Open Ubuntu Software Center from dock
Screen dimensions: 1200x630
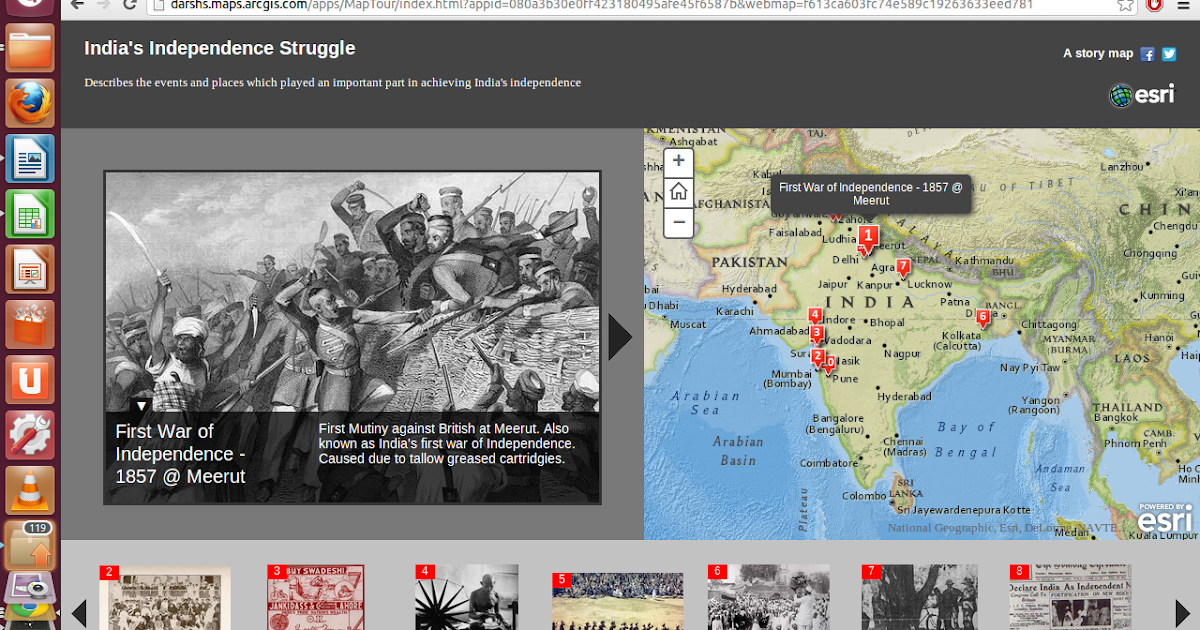click(x=30, y=324)
